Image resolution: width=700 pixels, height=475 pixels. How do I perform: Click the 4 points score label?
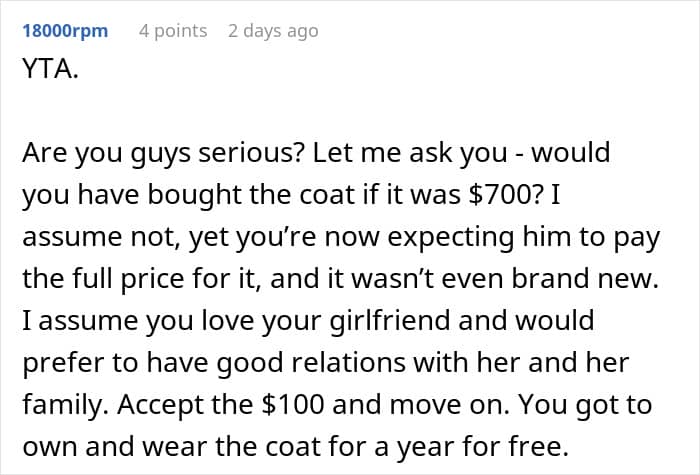[173, 31]
